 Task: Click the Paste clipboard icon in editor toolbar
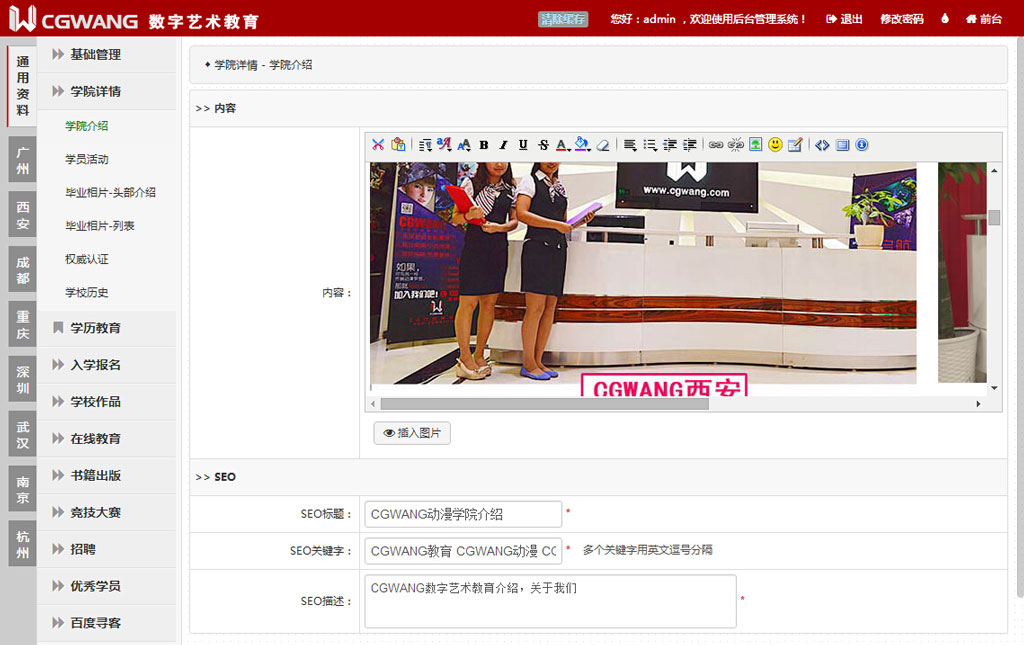398,145
